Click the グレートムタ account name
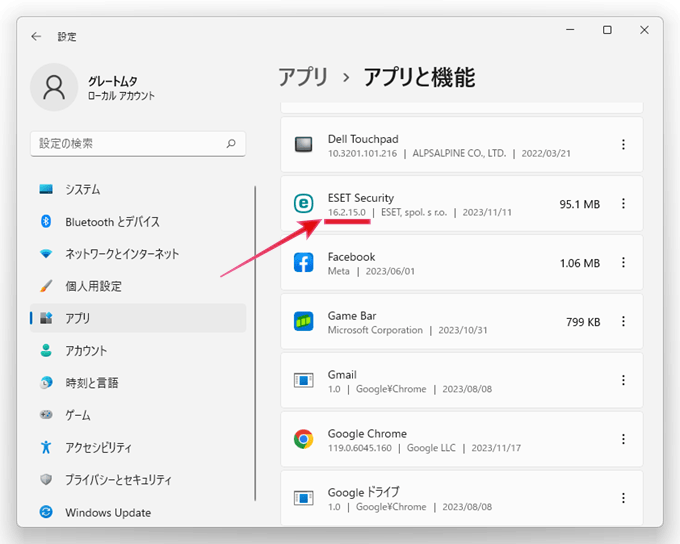Image resolution: width=680 pixels, height=544 pixels. click(113, 81)
